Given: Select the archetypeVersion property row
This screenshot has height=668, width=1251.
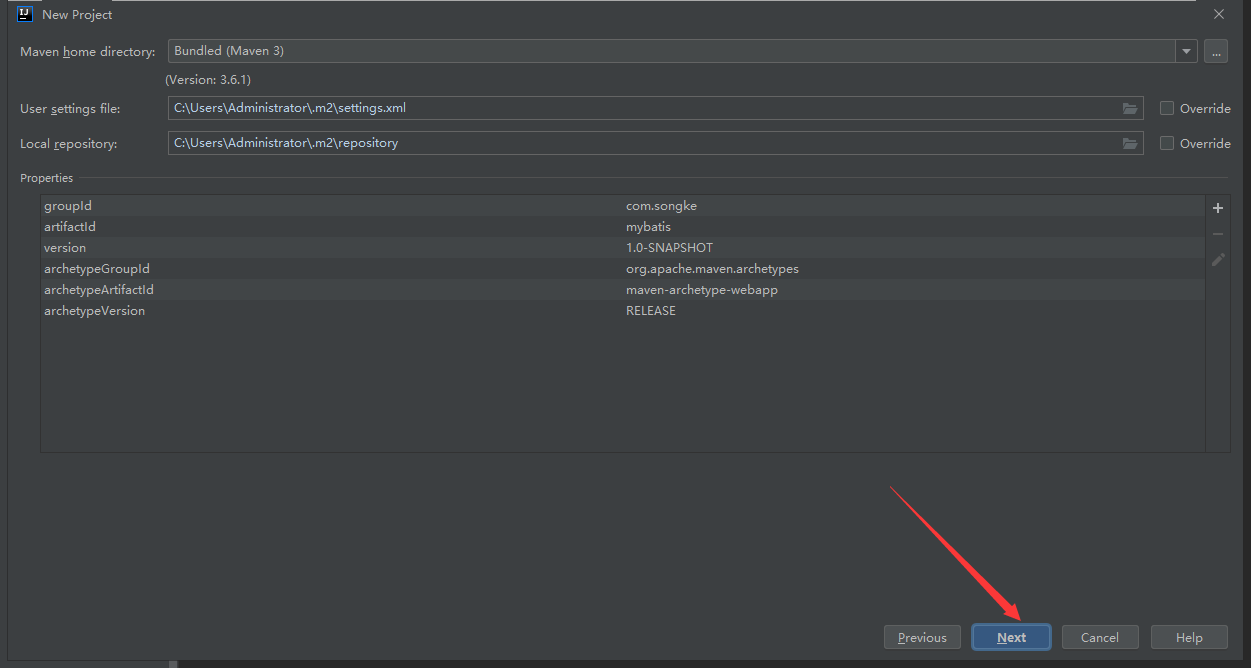Looking at the screenshot, I should click(622, 311).
